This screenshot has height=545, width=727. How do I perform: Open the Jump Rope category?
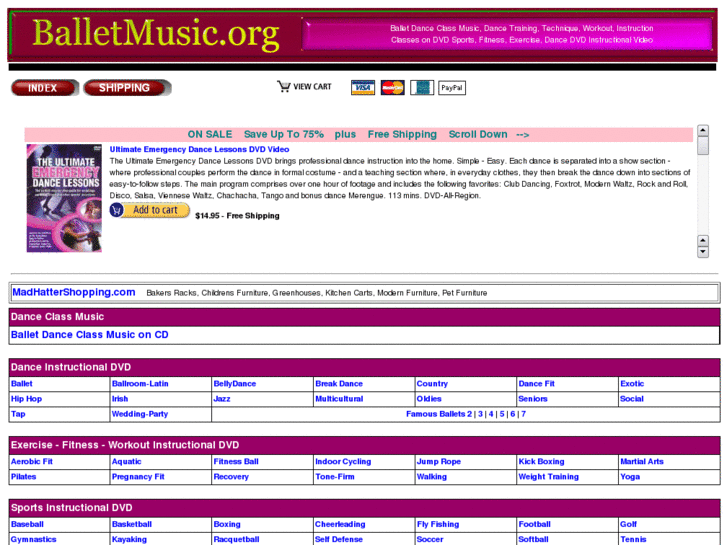(439, 462)
